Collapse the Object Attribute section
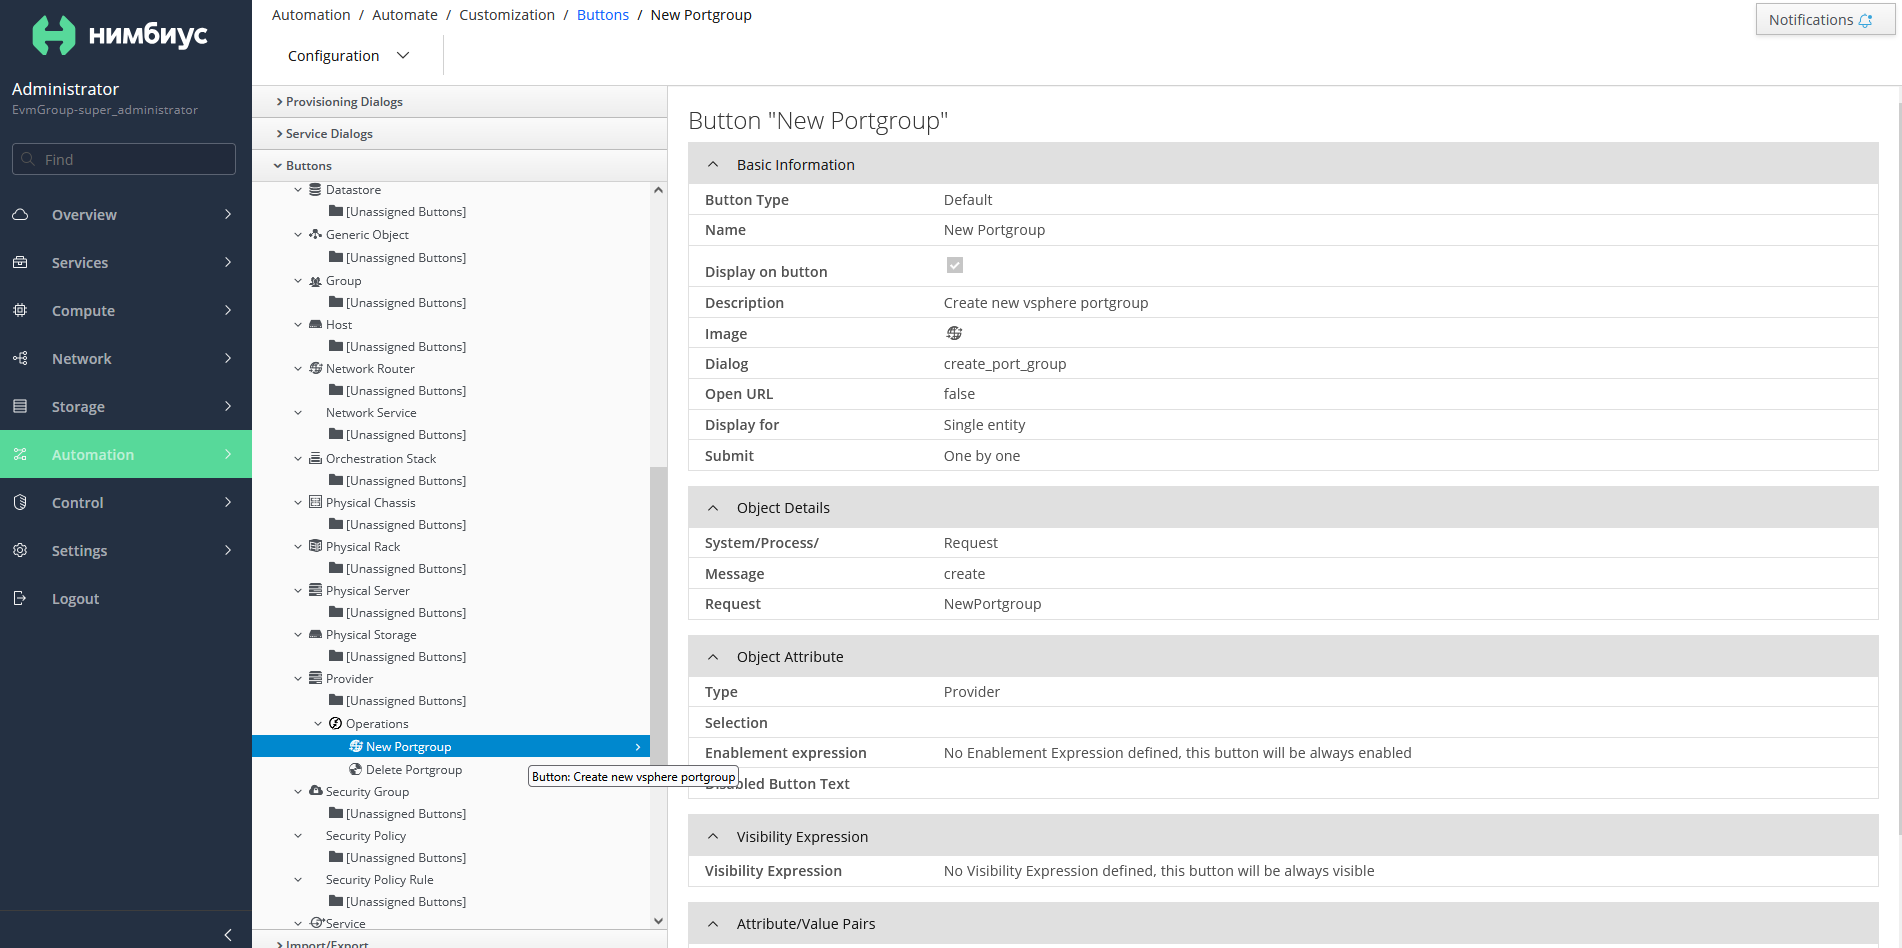 tap(713, 657)
